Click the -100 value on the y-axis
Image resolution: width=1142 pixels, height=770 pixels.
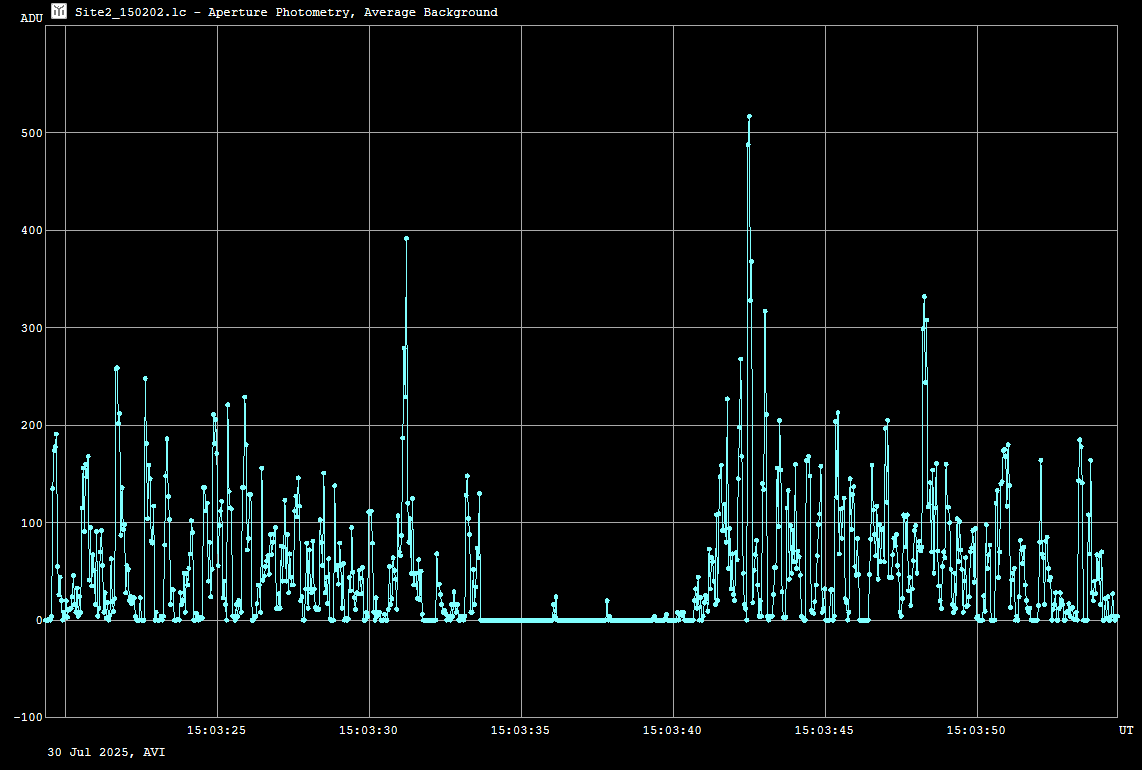point(28,717)
